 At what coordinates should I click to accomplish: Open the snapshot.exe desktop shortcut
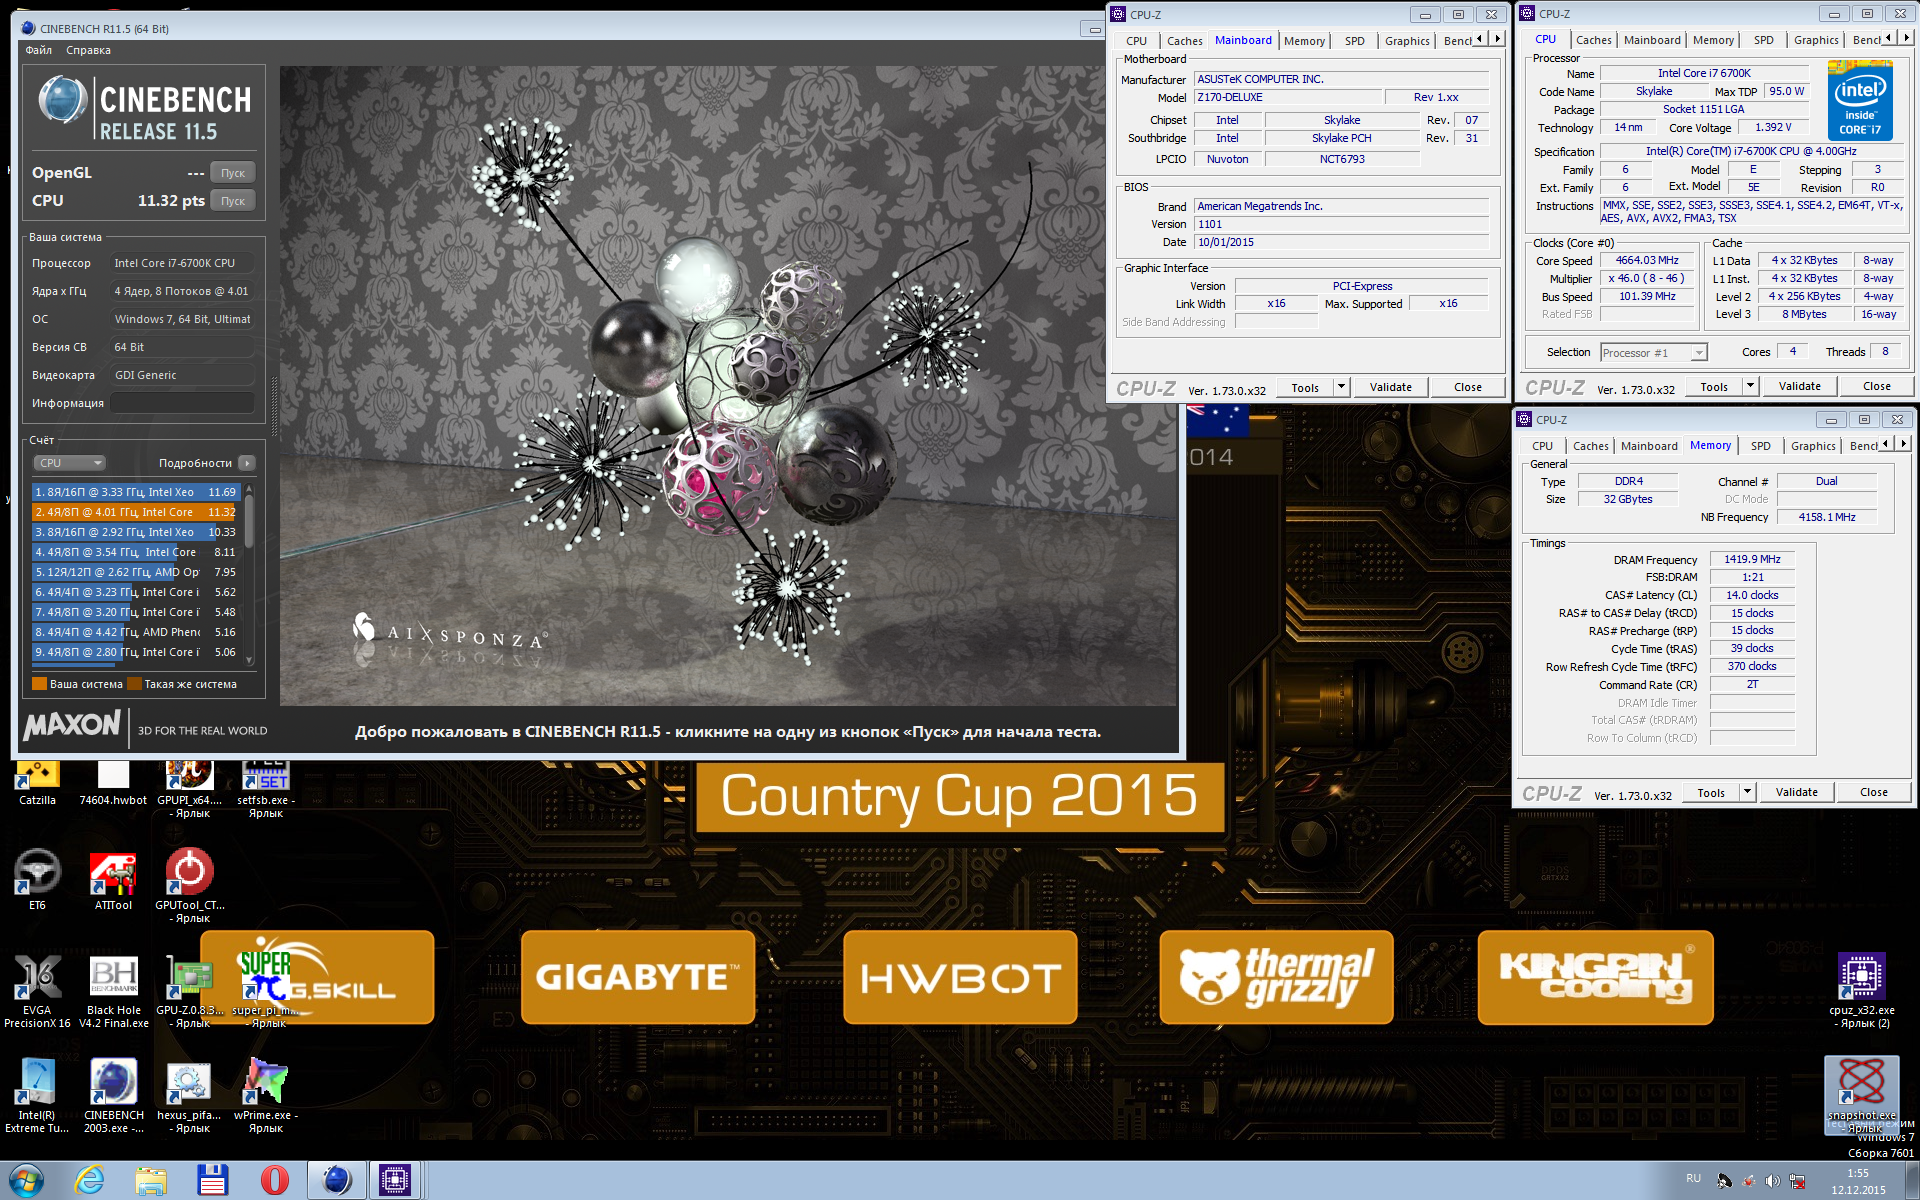click(x=1861, y=1093)
